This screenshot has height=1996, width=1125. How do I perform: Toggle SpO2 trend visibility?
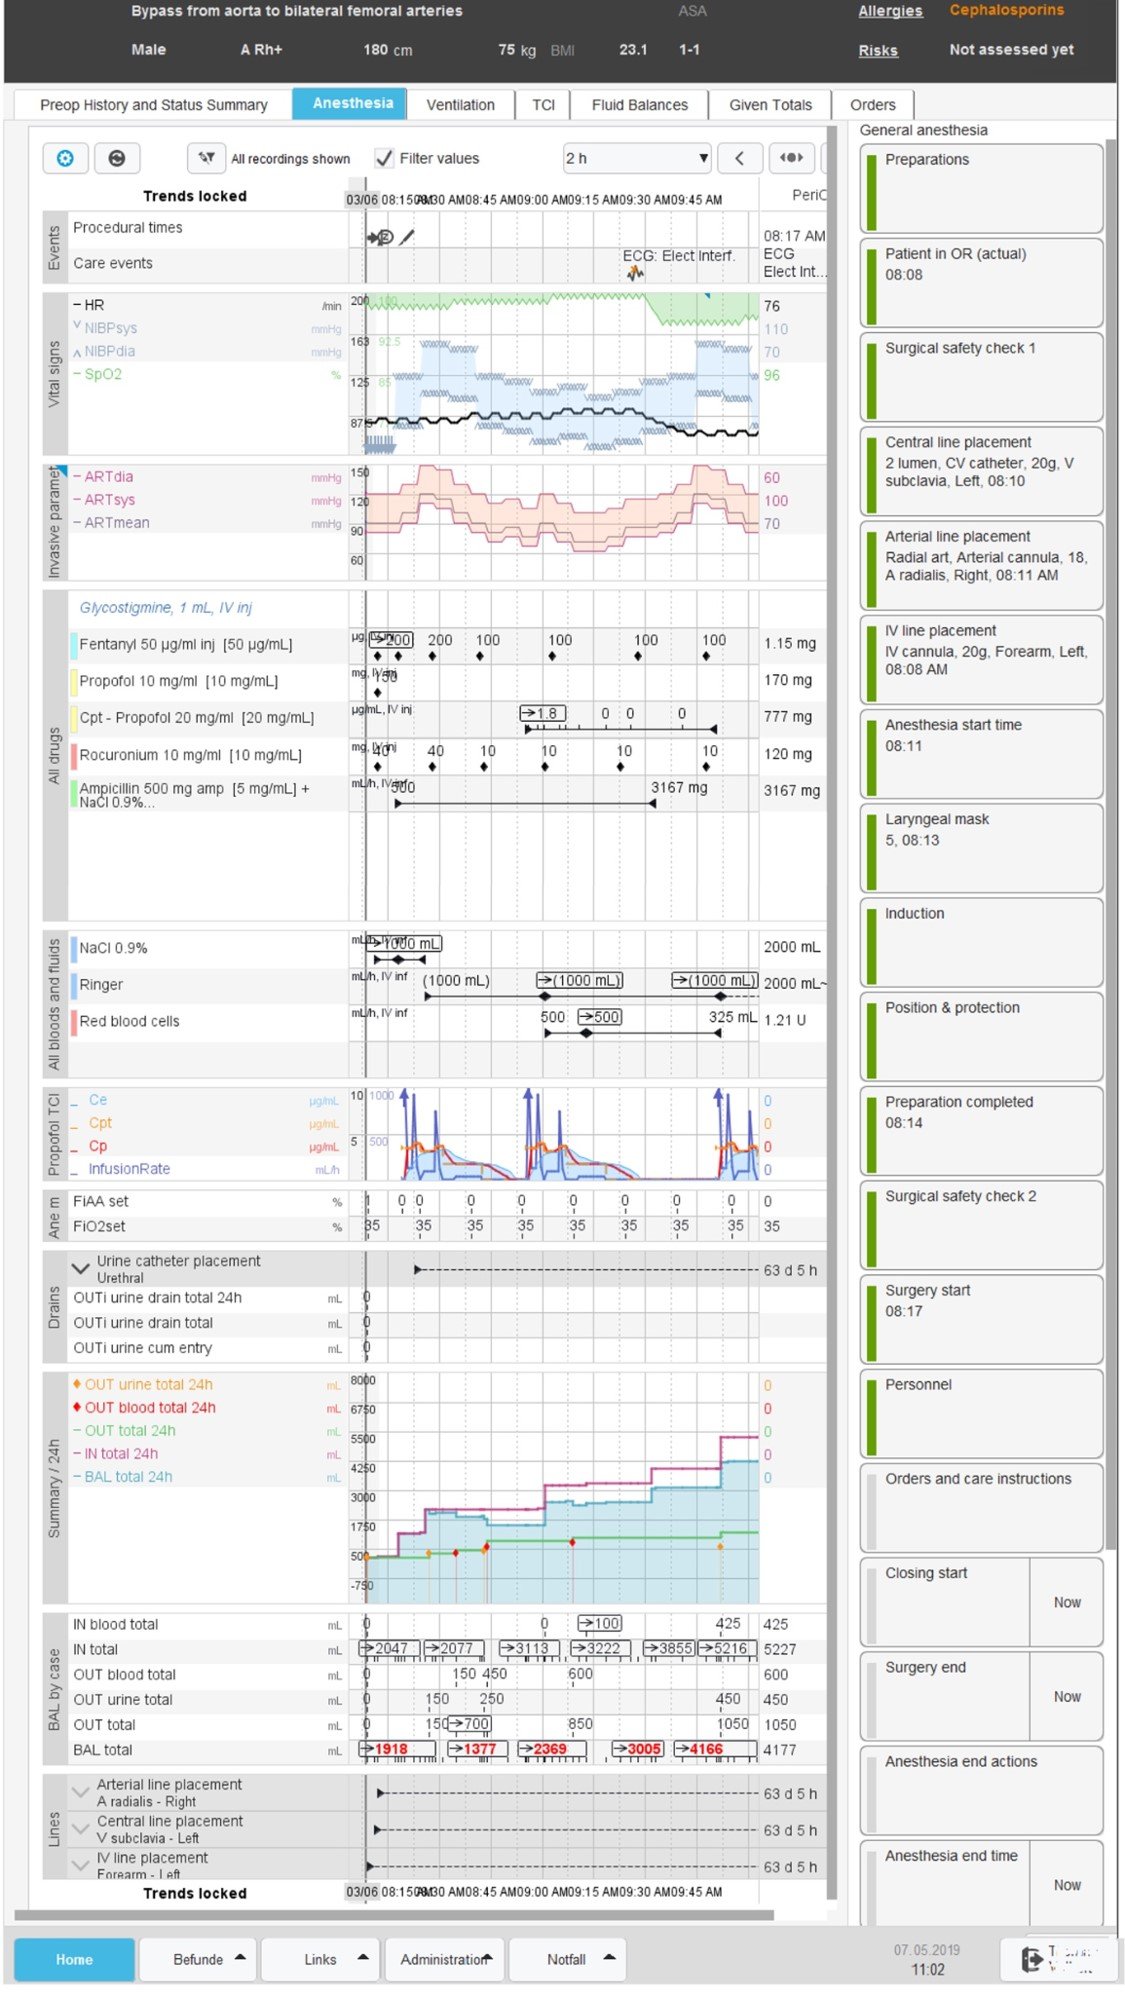pyautogui.click(x=97, y=374)
